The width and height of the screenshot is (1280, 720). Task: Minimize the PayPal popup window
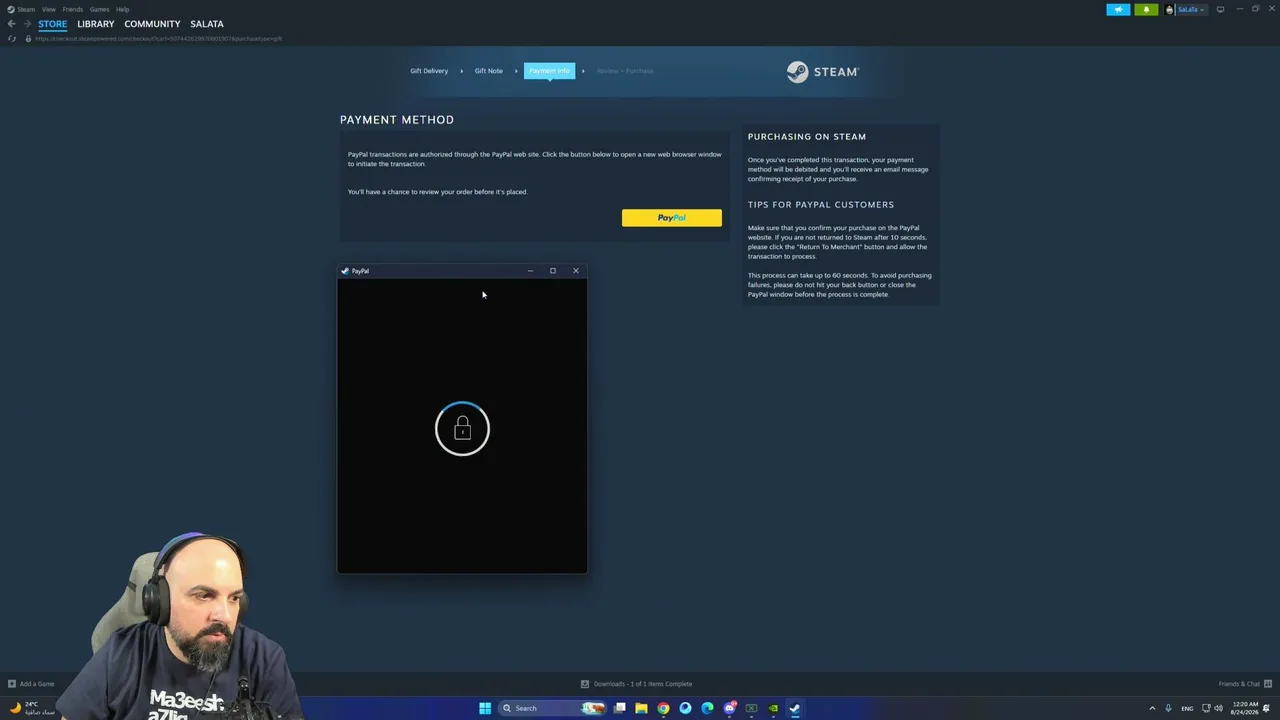click(x=530, y=271)
